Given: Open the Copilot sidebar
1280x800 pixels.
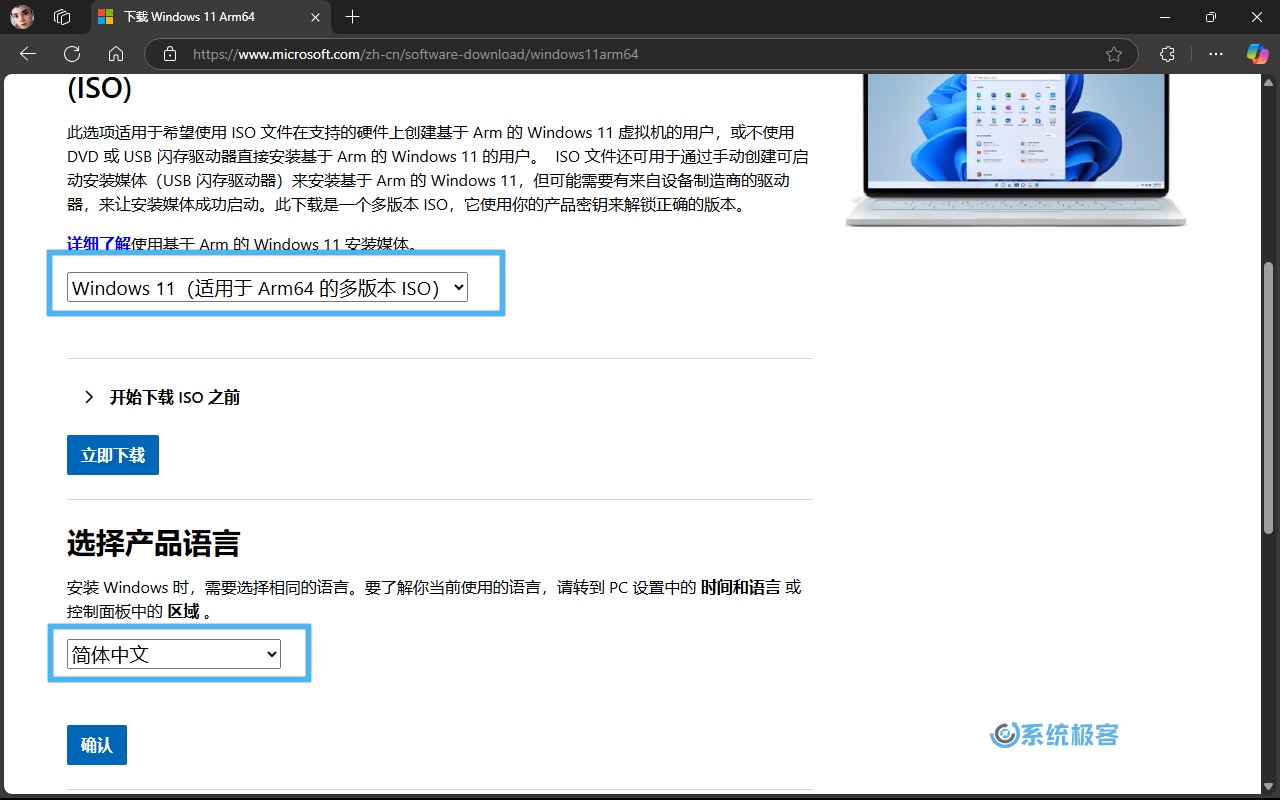Looking at the screenshot, I should click(x=1257, y=54).
